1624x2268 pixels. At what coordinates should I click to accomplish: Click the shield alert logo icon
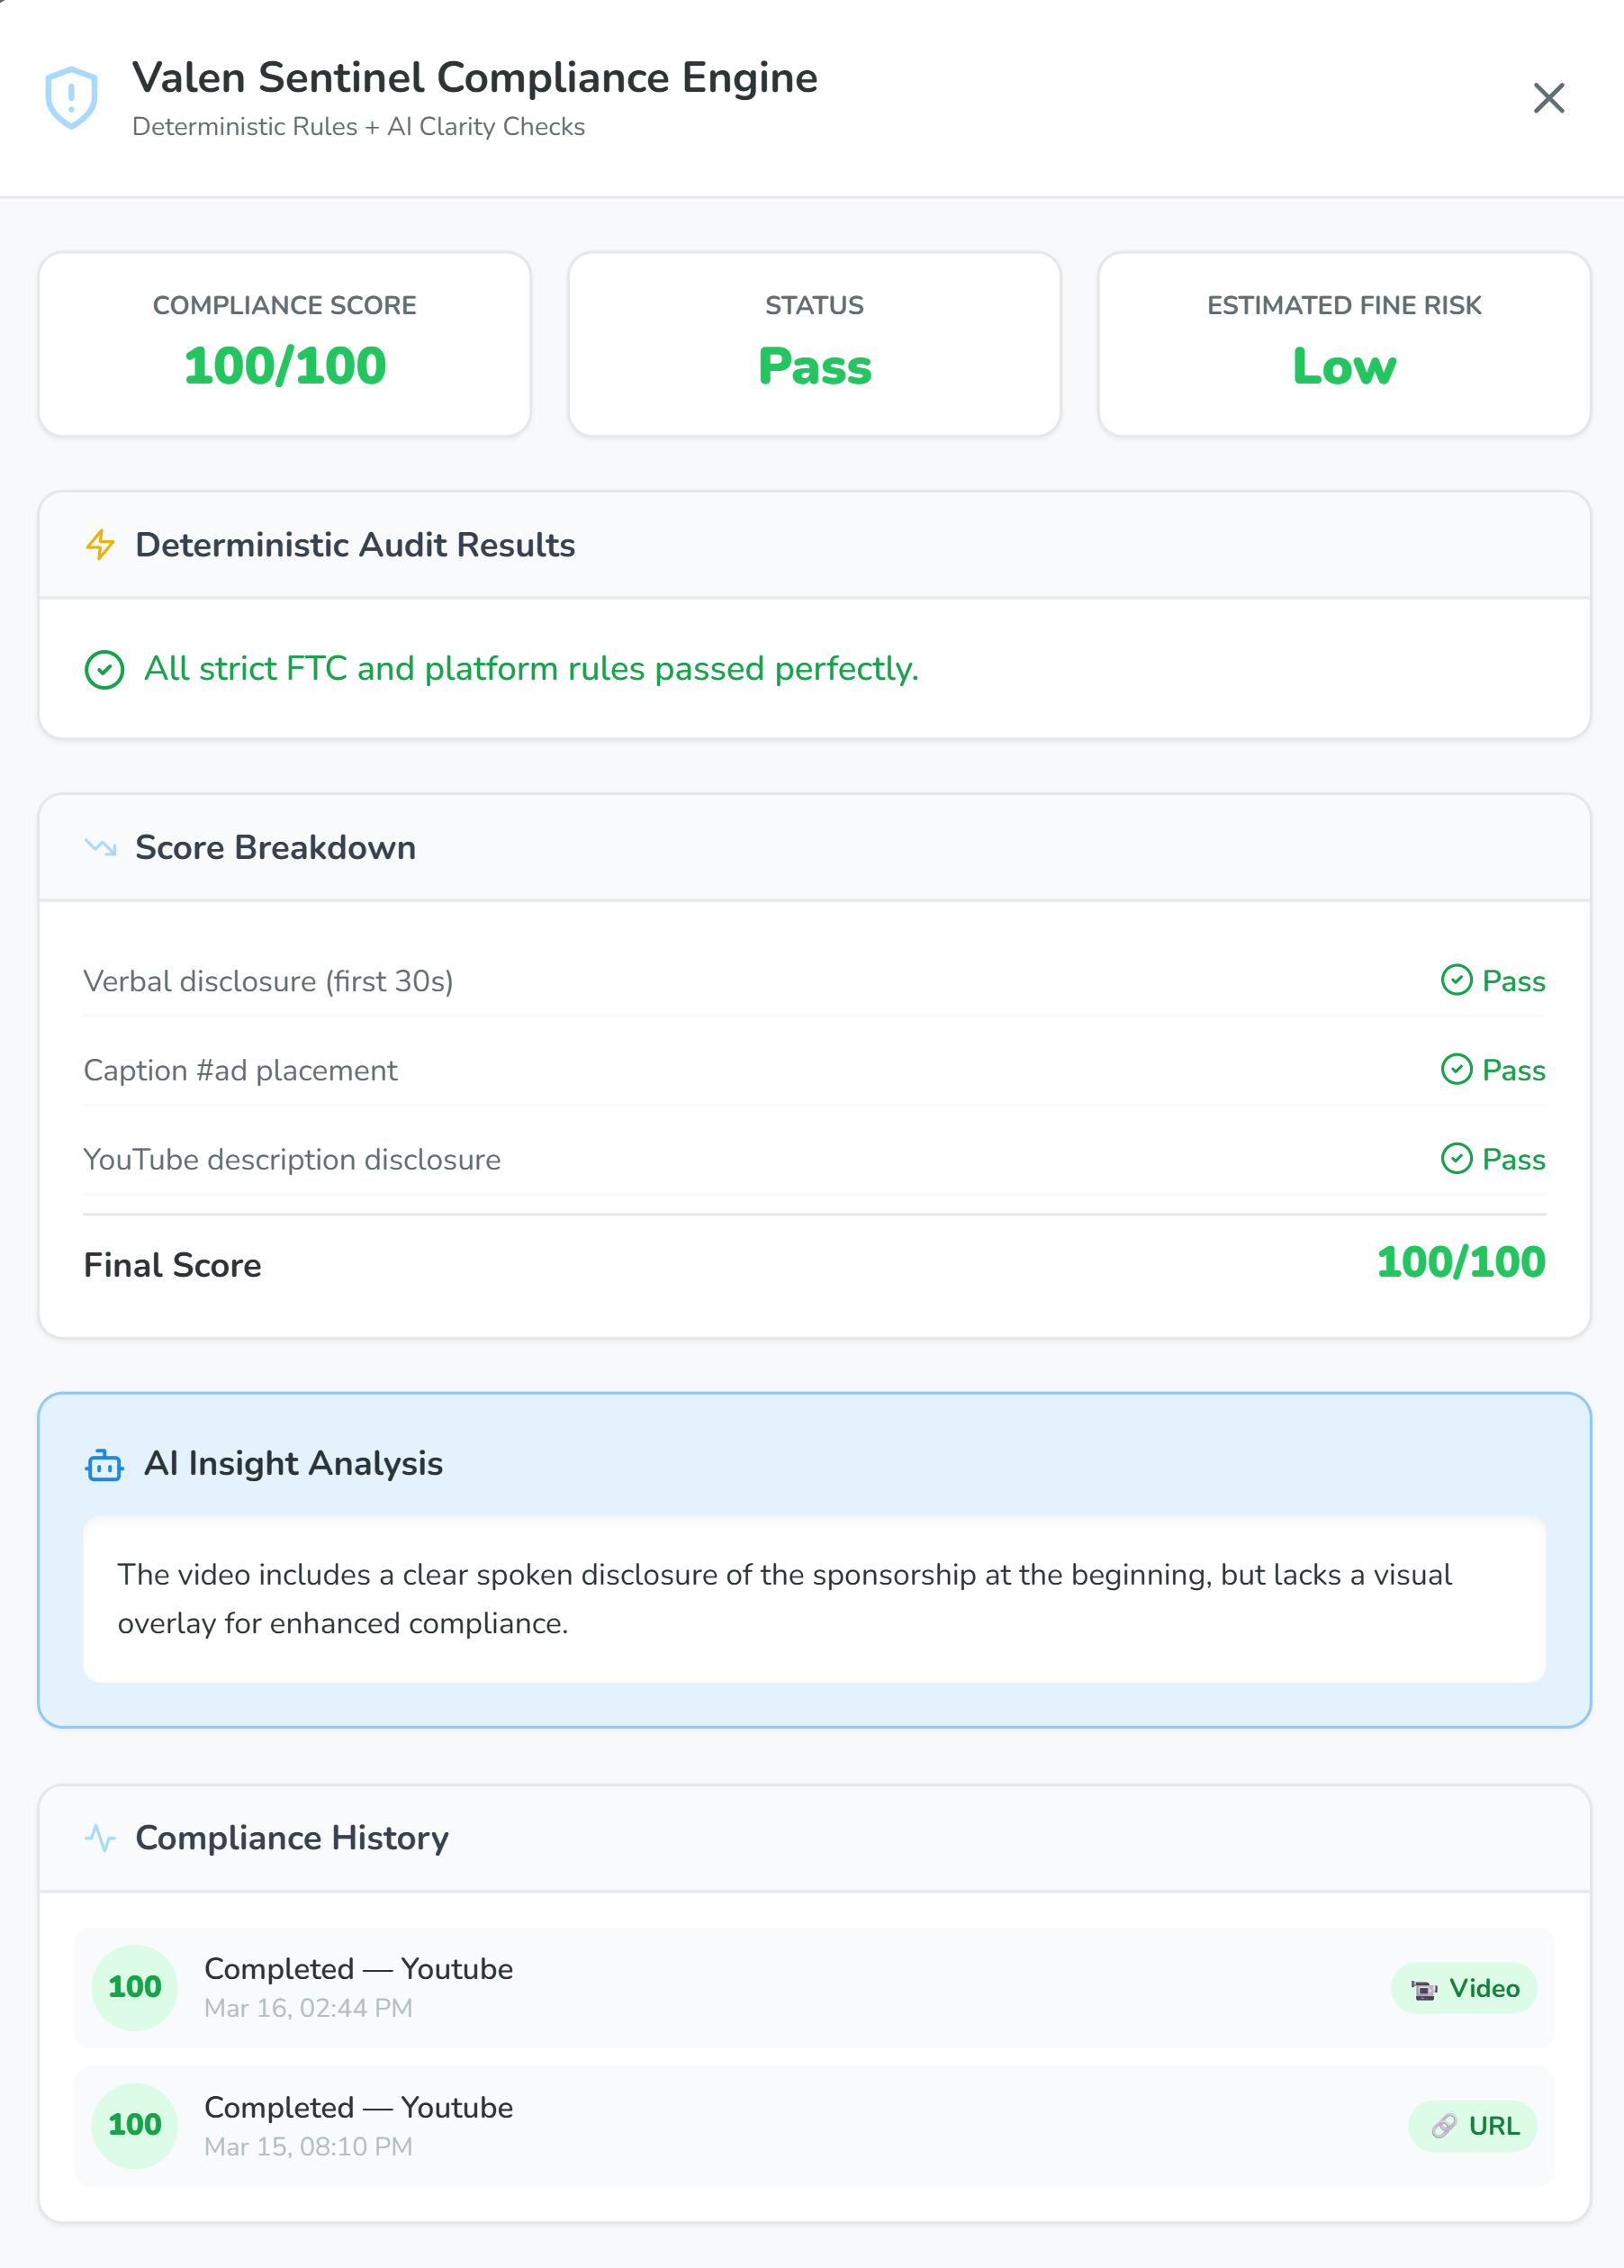[x=71, y=98]
